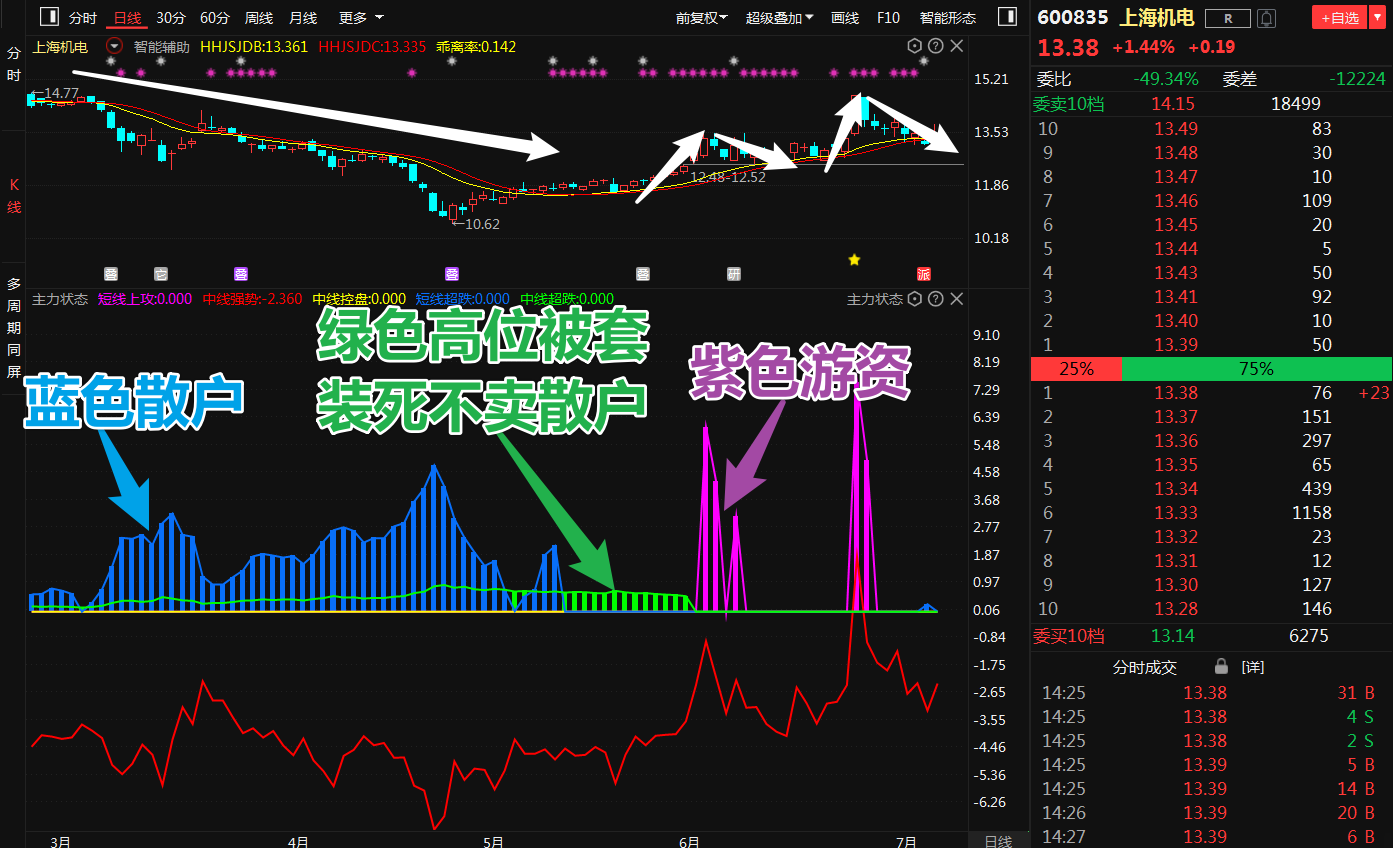Click sell level 1 price 13.39

[x=1175, y=344]
